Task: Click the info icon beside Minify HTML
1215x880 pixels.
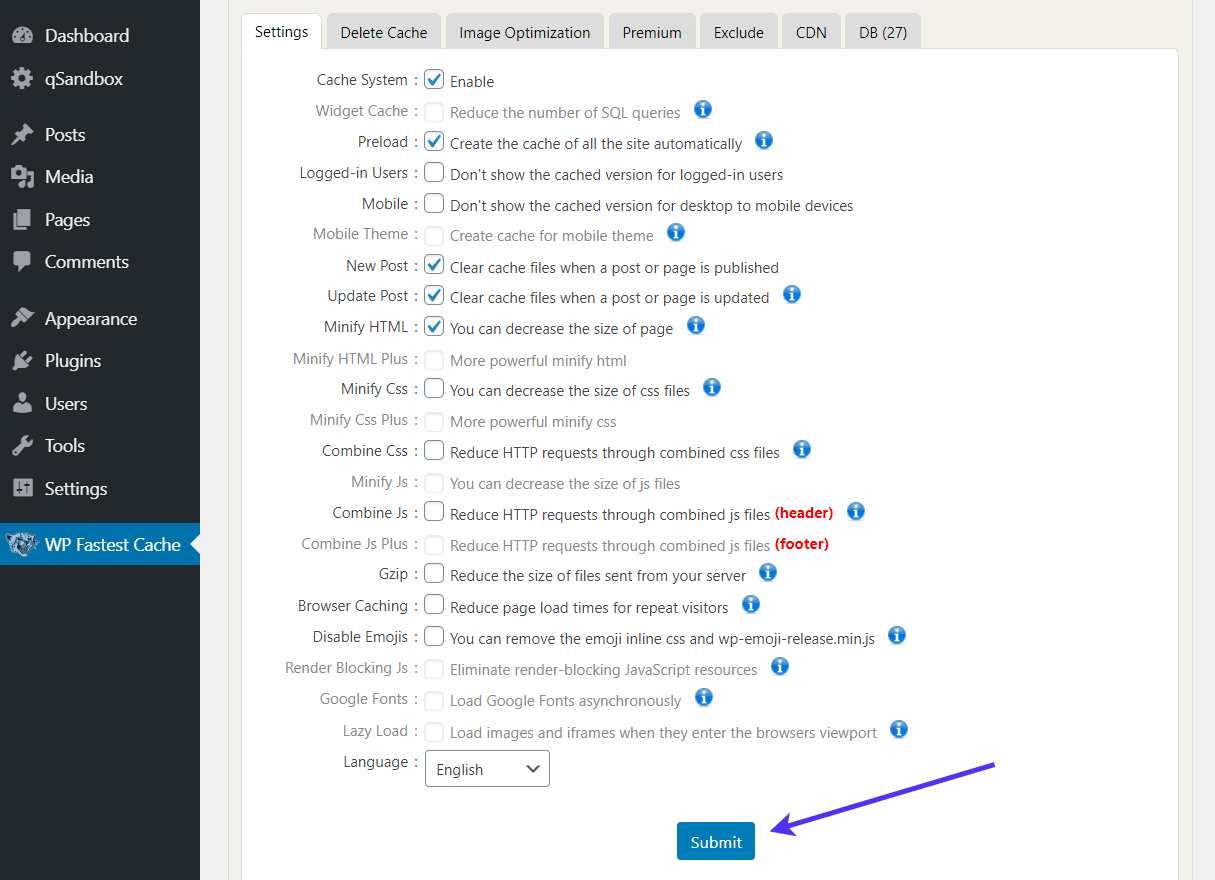Action: (x=695, y=326)
